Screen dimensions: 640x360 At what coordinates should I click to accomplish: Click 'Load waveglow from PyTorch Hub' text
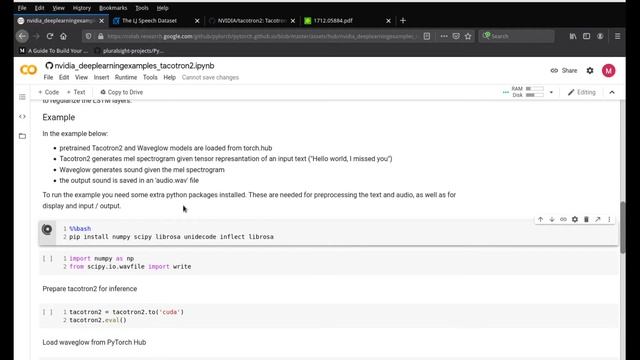[x=94, y=342]
